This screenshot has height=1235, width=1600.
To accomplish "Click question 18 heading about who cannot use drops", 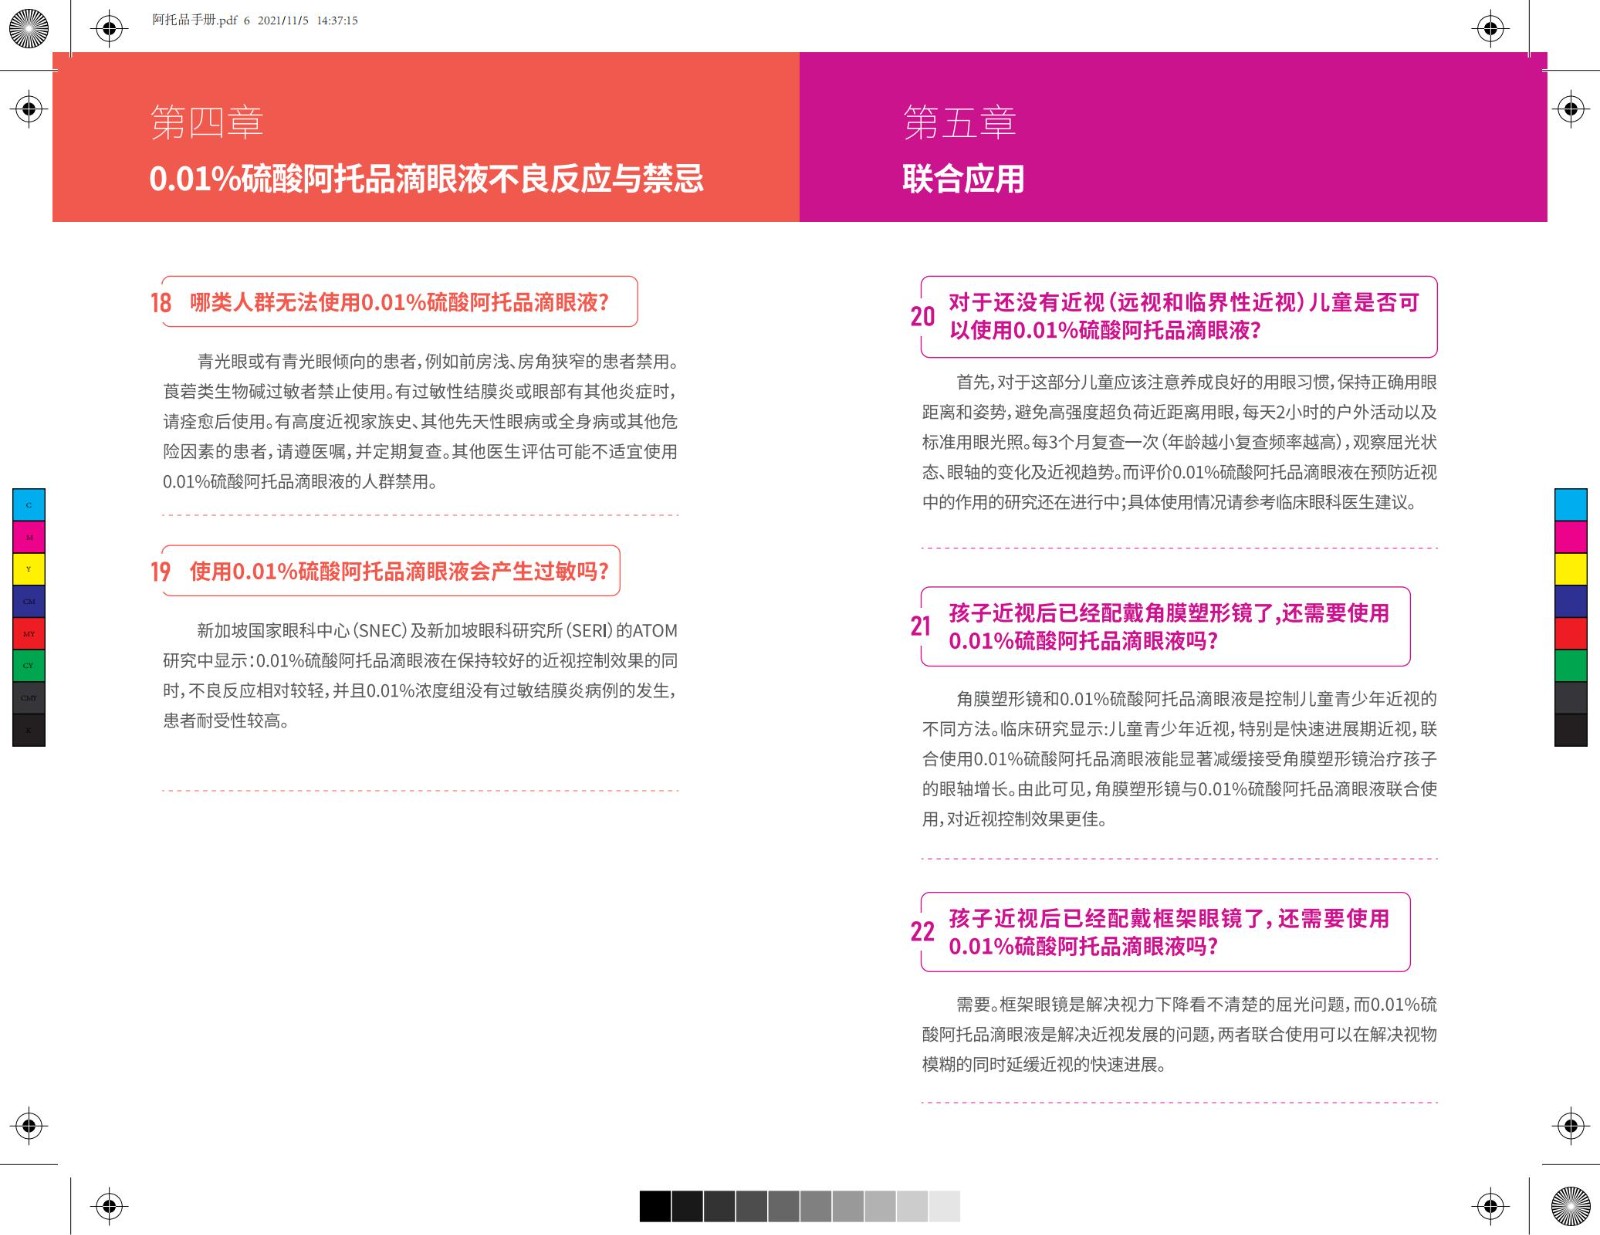I will [x=399, y=302].
